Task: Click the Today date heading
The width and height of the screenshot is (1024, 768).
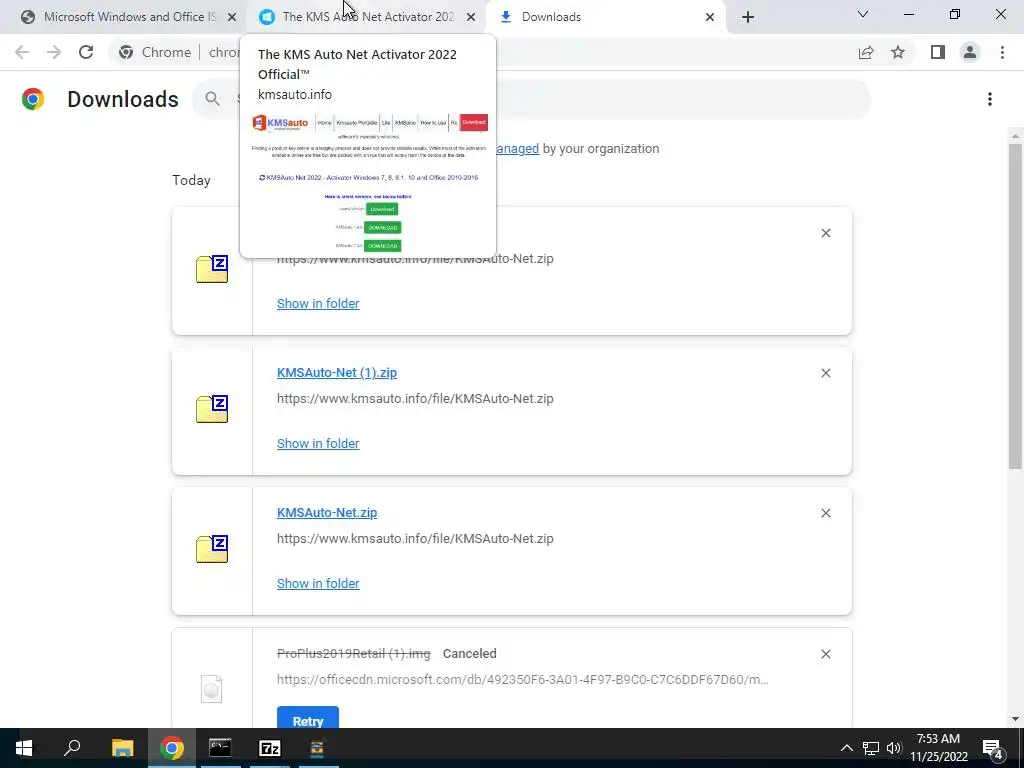Action: 191,180
